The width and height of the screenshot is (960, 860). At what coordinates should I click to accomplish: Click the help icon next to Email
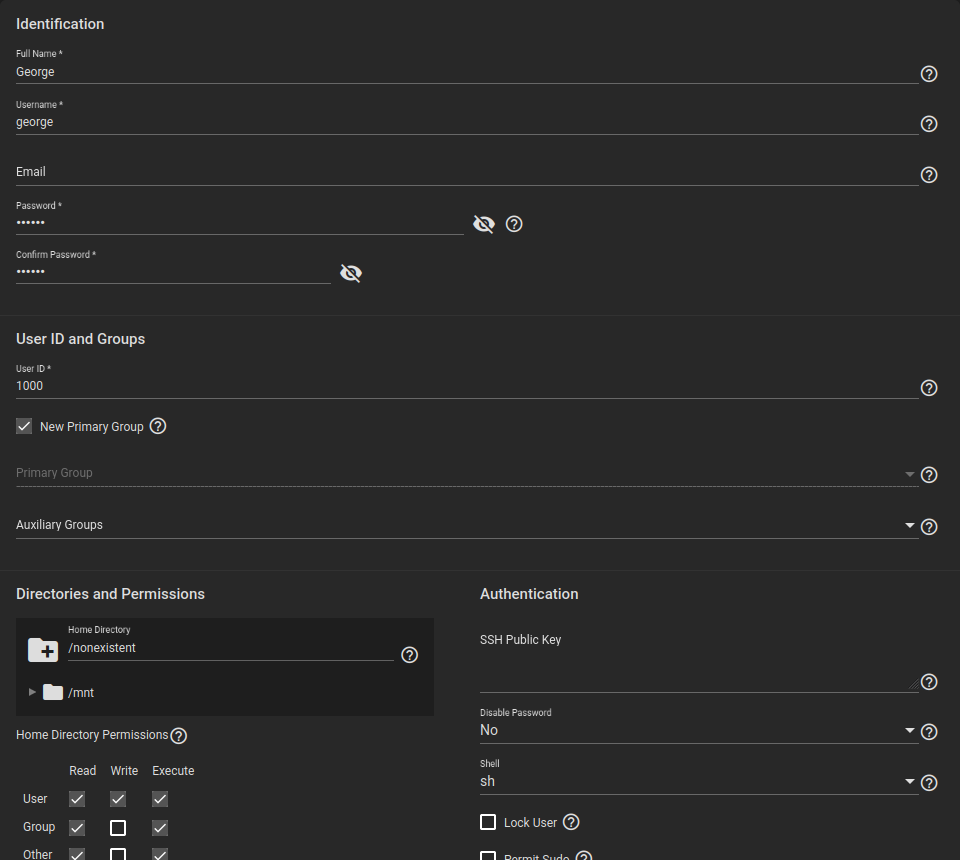[x=928, y=175]
